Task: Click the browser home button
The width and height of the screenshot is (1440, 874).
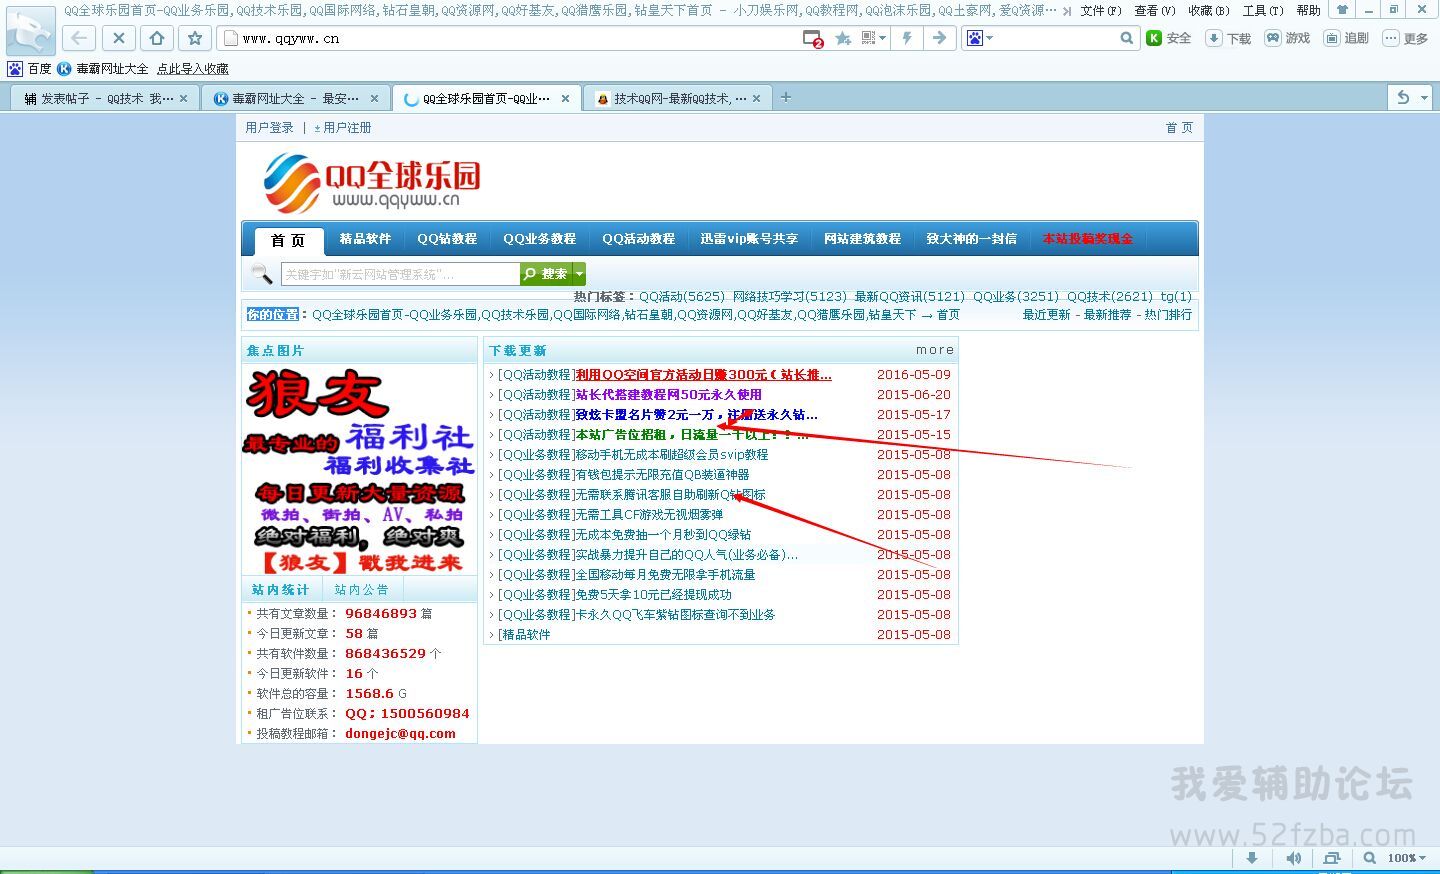Action: (156, 39)
